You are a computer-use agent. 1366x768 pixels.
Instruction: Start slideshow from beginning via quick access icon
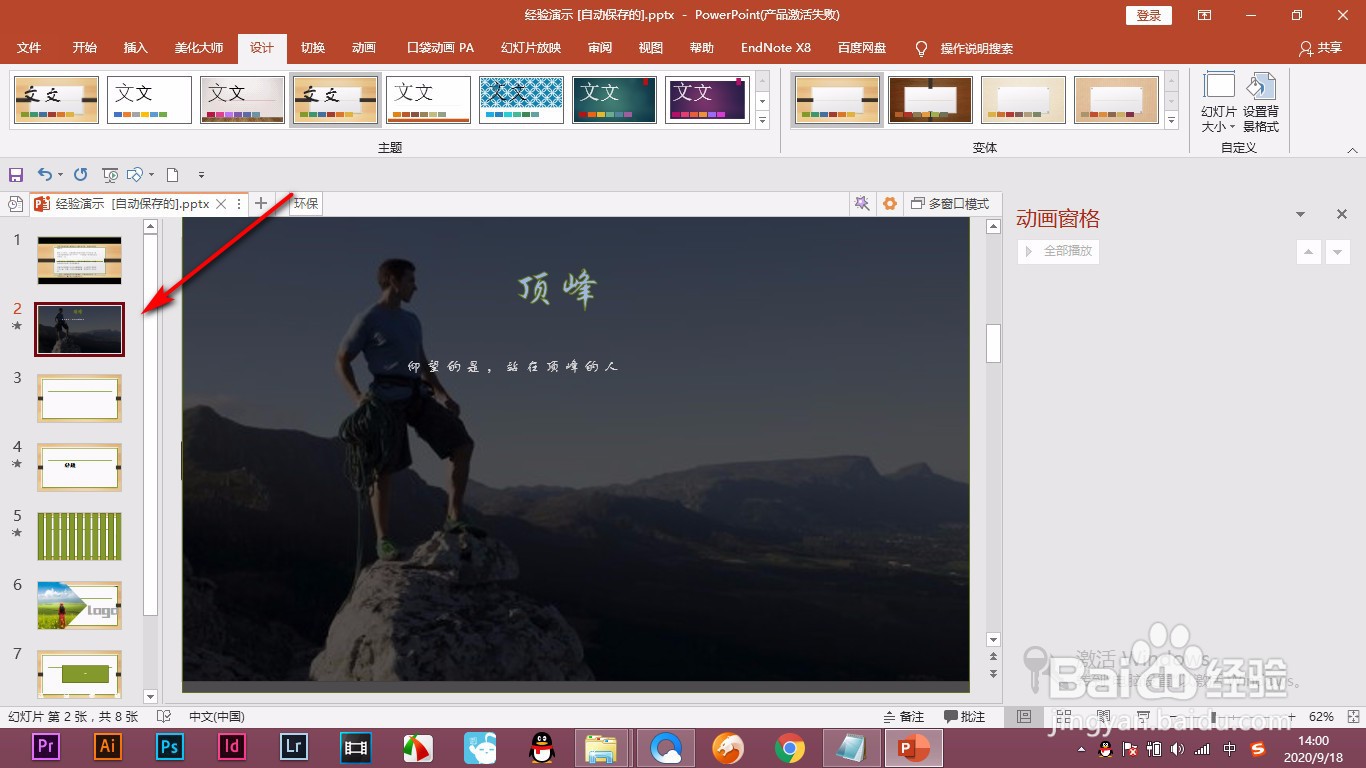click(110, 175)
